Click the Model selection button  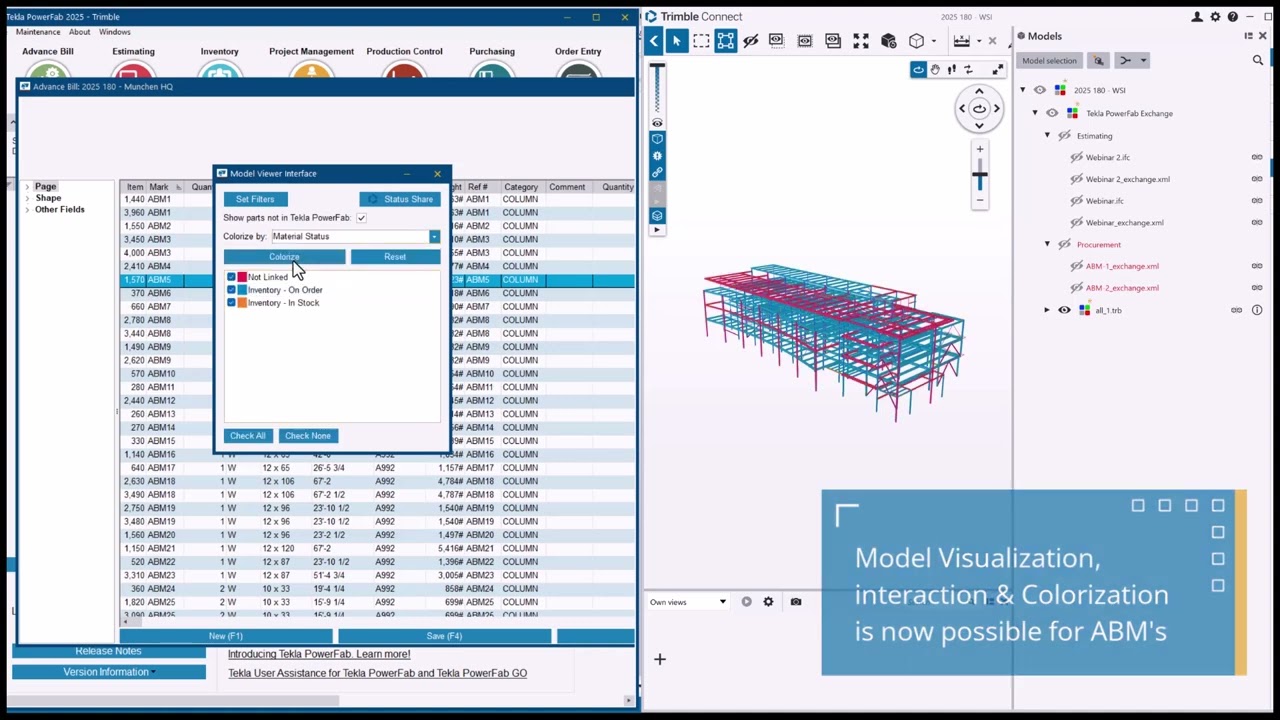coord(1049,61)
